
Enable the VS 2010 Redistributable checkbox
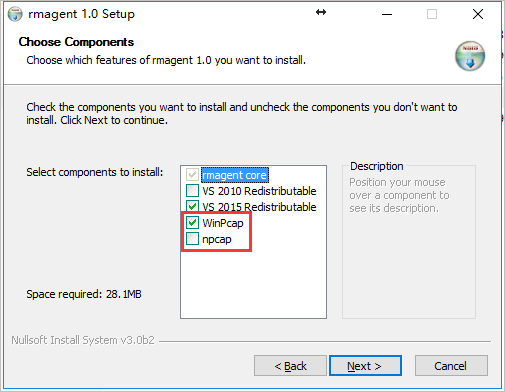click(192, 191)
